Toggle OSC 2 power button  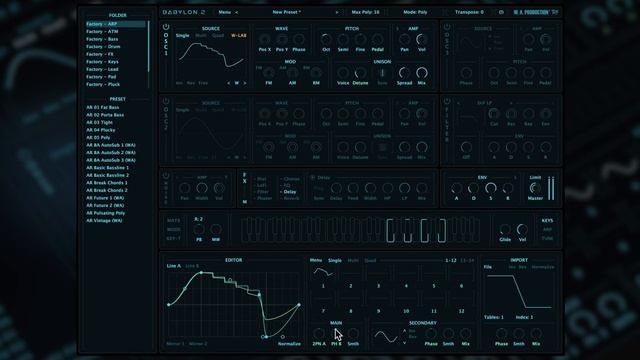(x=166, y=101)
